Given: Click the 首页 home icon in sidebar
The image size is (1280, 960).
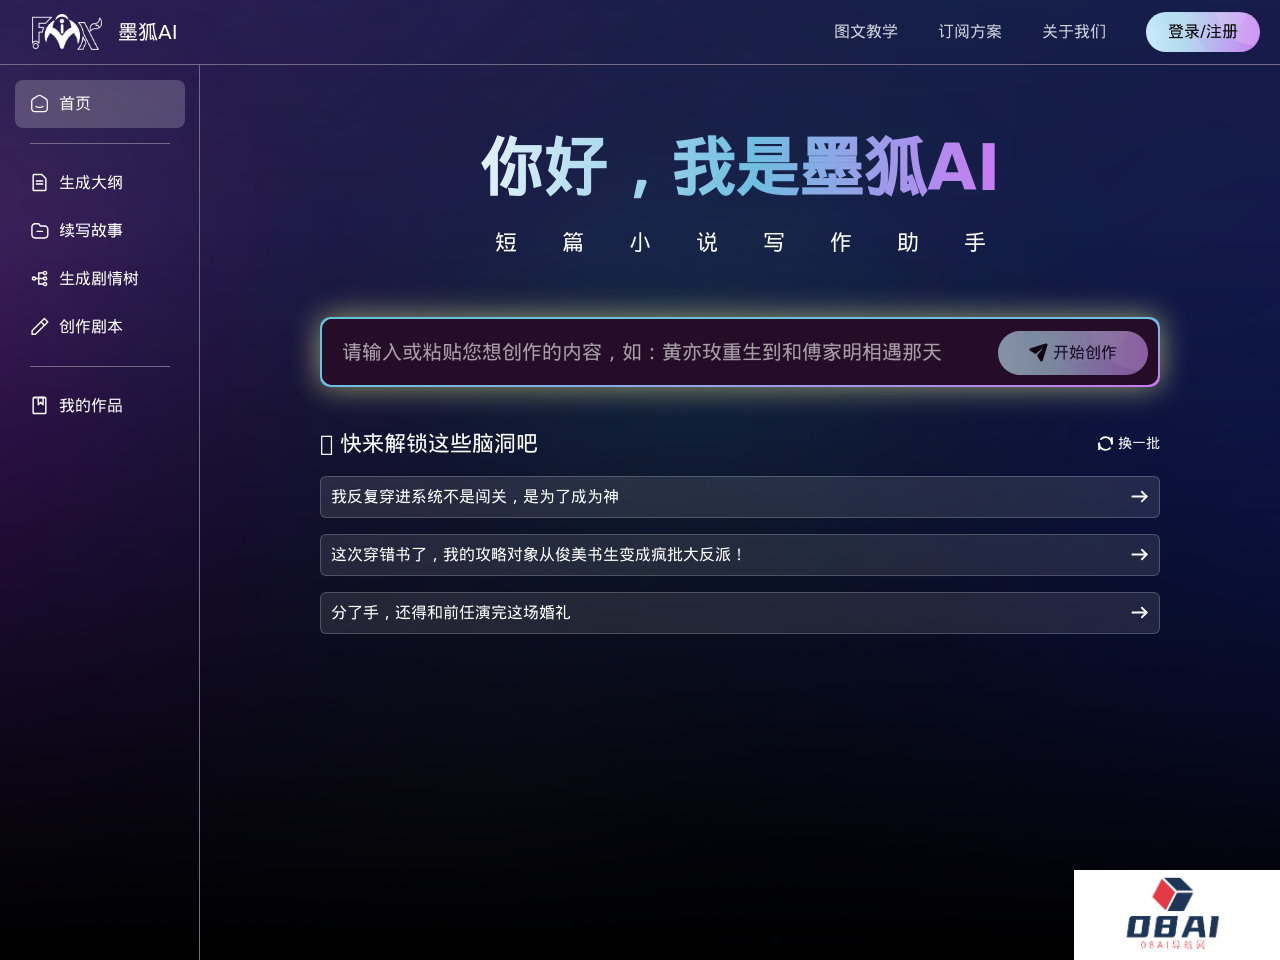Looking at the screenshot, I should [40, 104].
